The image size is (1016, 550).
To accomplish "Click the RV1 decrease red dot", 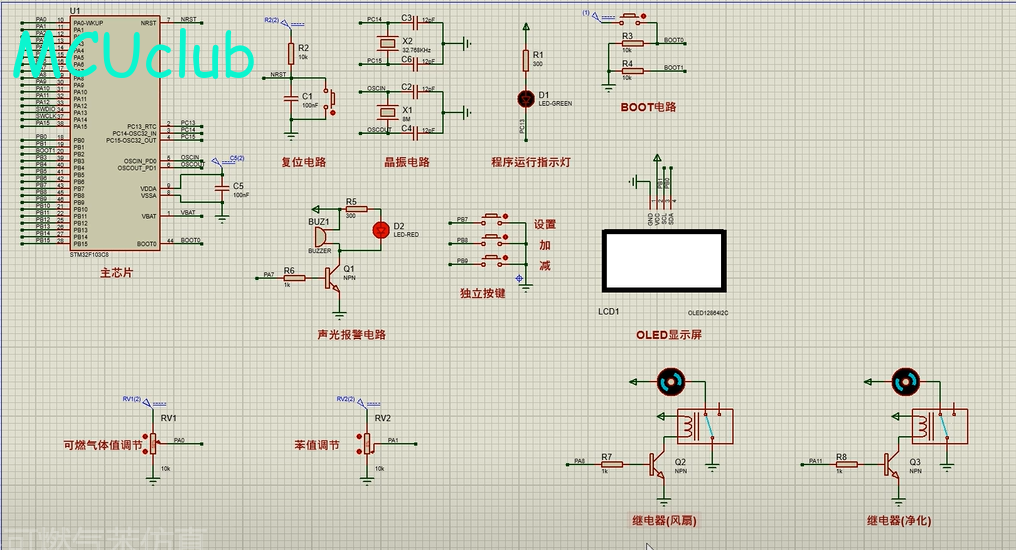I will pyautogui.click(x=146, y=451).
